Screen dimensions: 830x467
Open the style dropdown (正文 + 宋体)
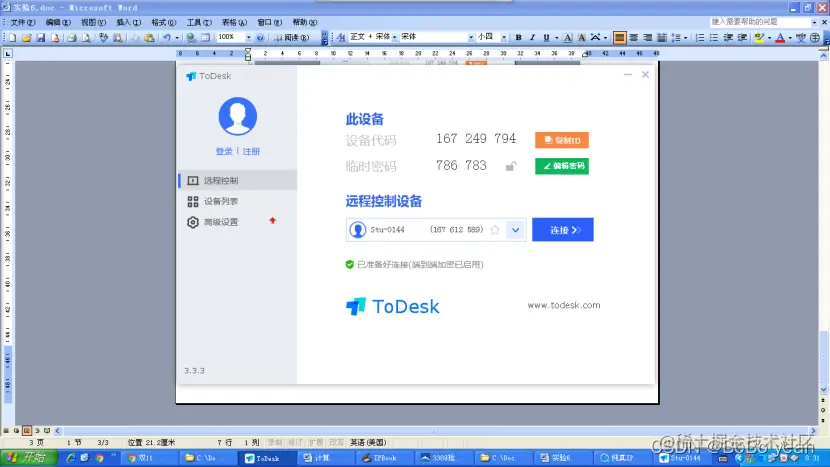click(x=394, y=37)
